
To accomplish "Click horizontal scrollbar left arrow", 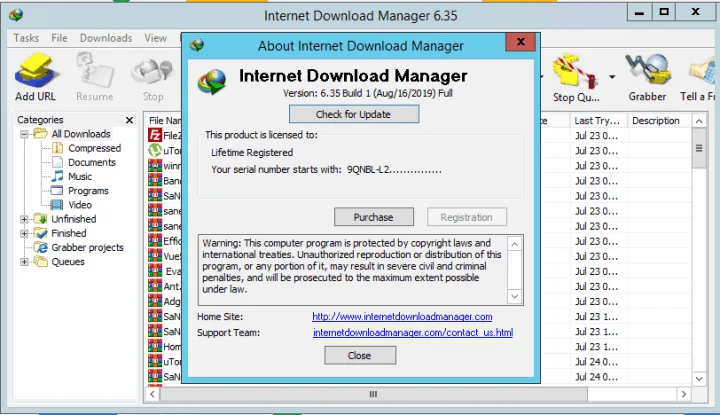I will [x=152, y=394].
